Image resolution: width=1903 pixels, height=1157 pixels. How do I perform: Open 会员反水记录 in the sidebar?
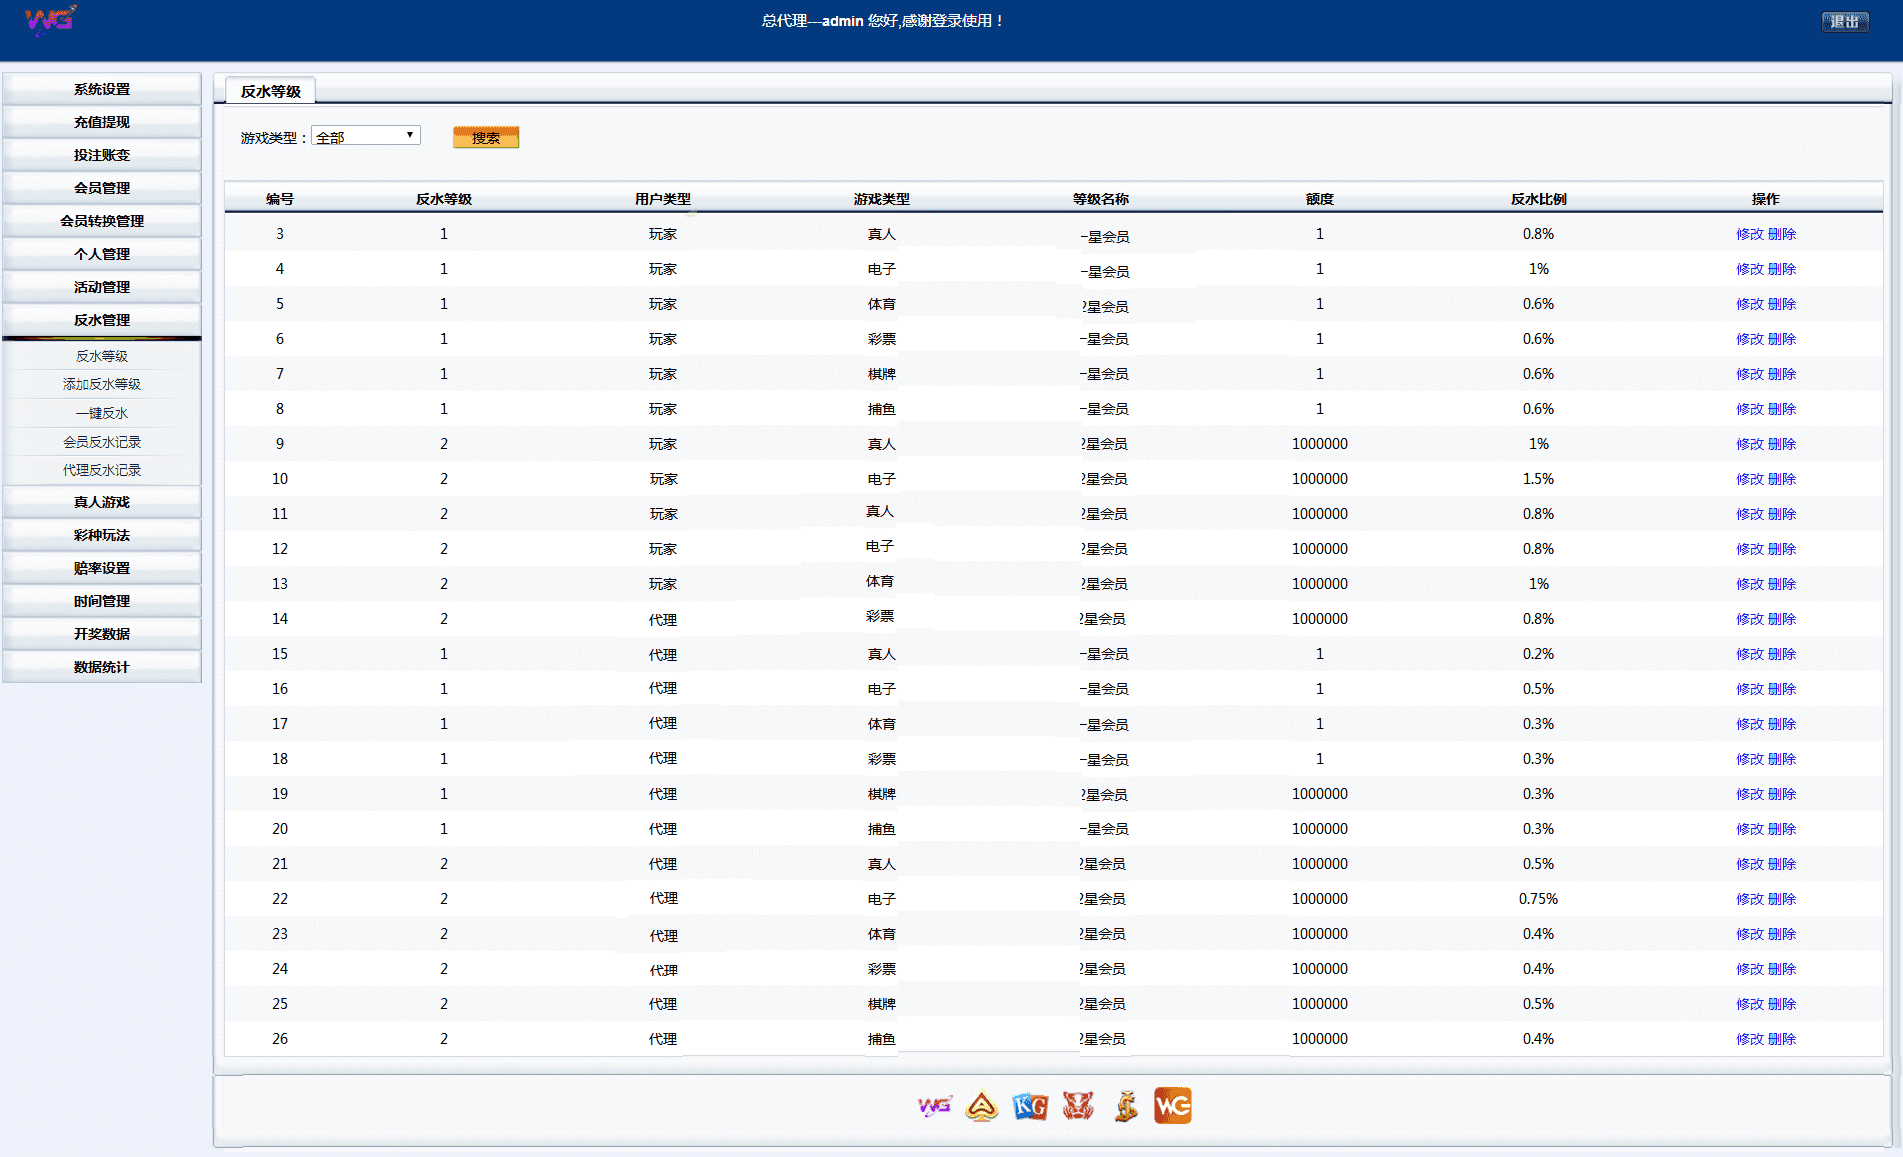click(x=102, y=442)
